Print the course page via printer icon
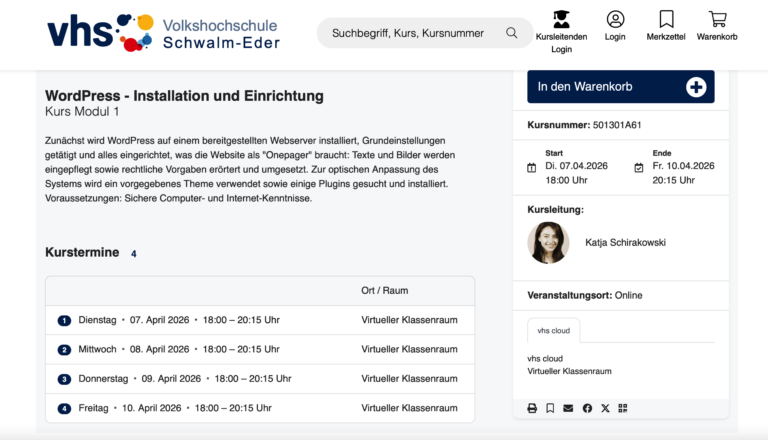 (532, 408)
